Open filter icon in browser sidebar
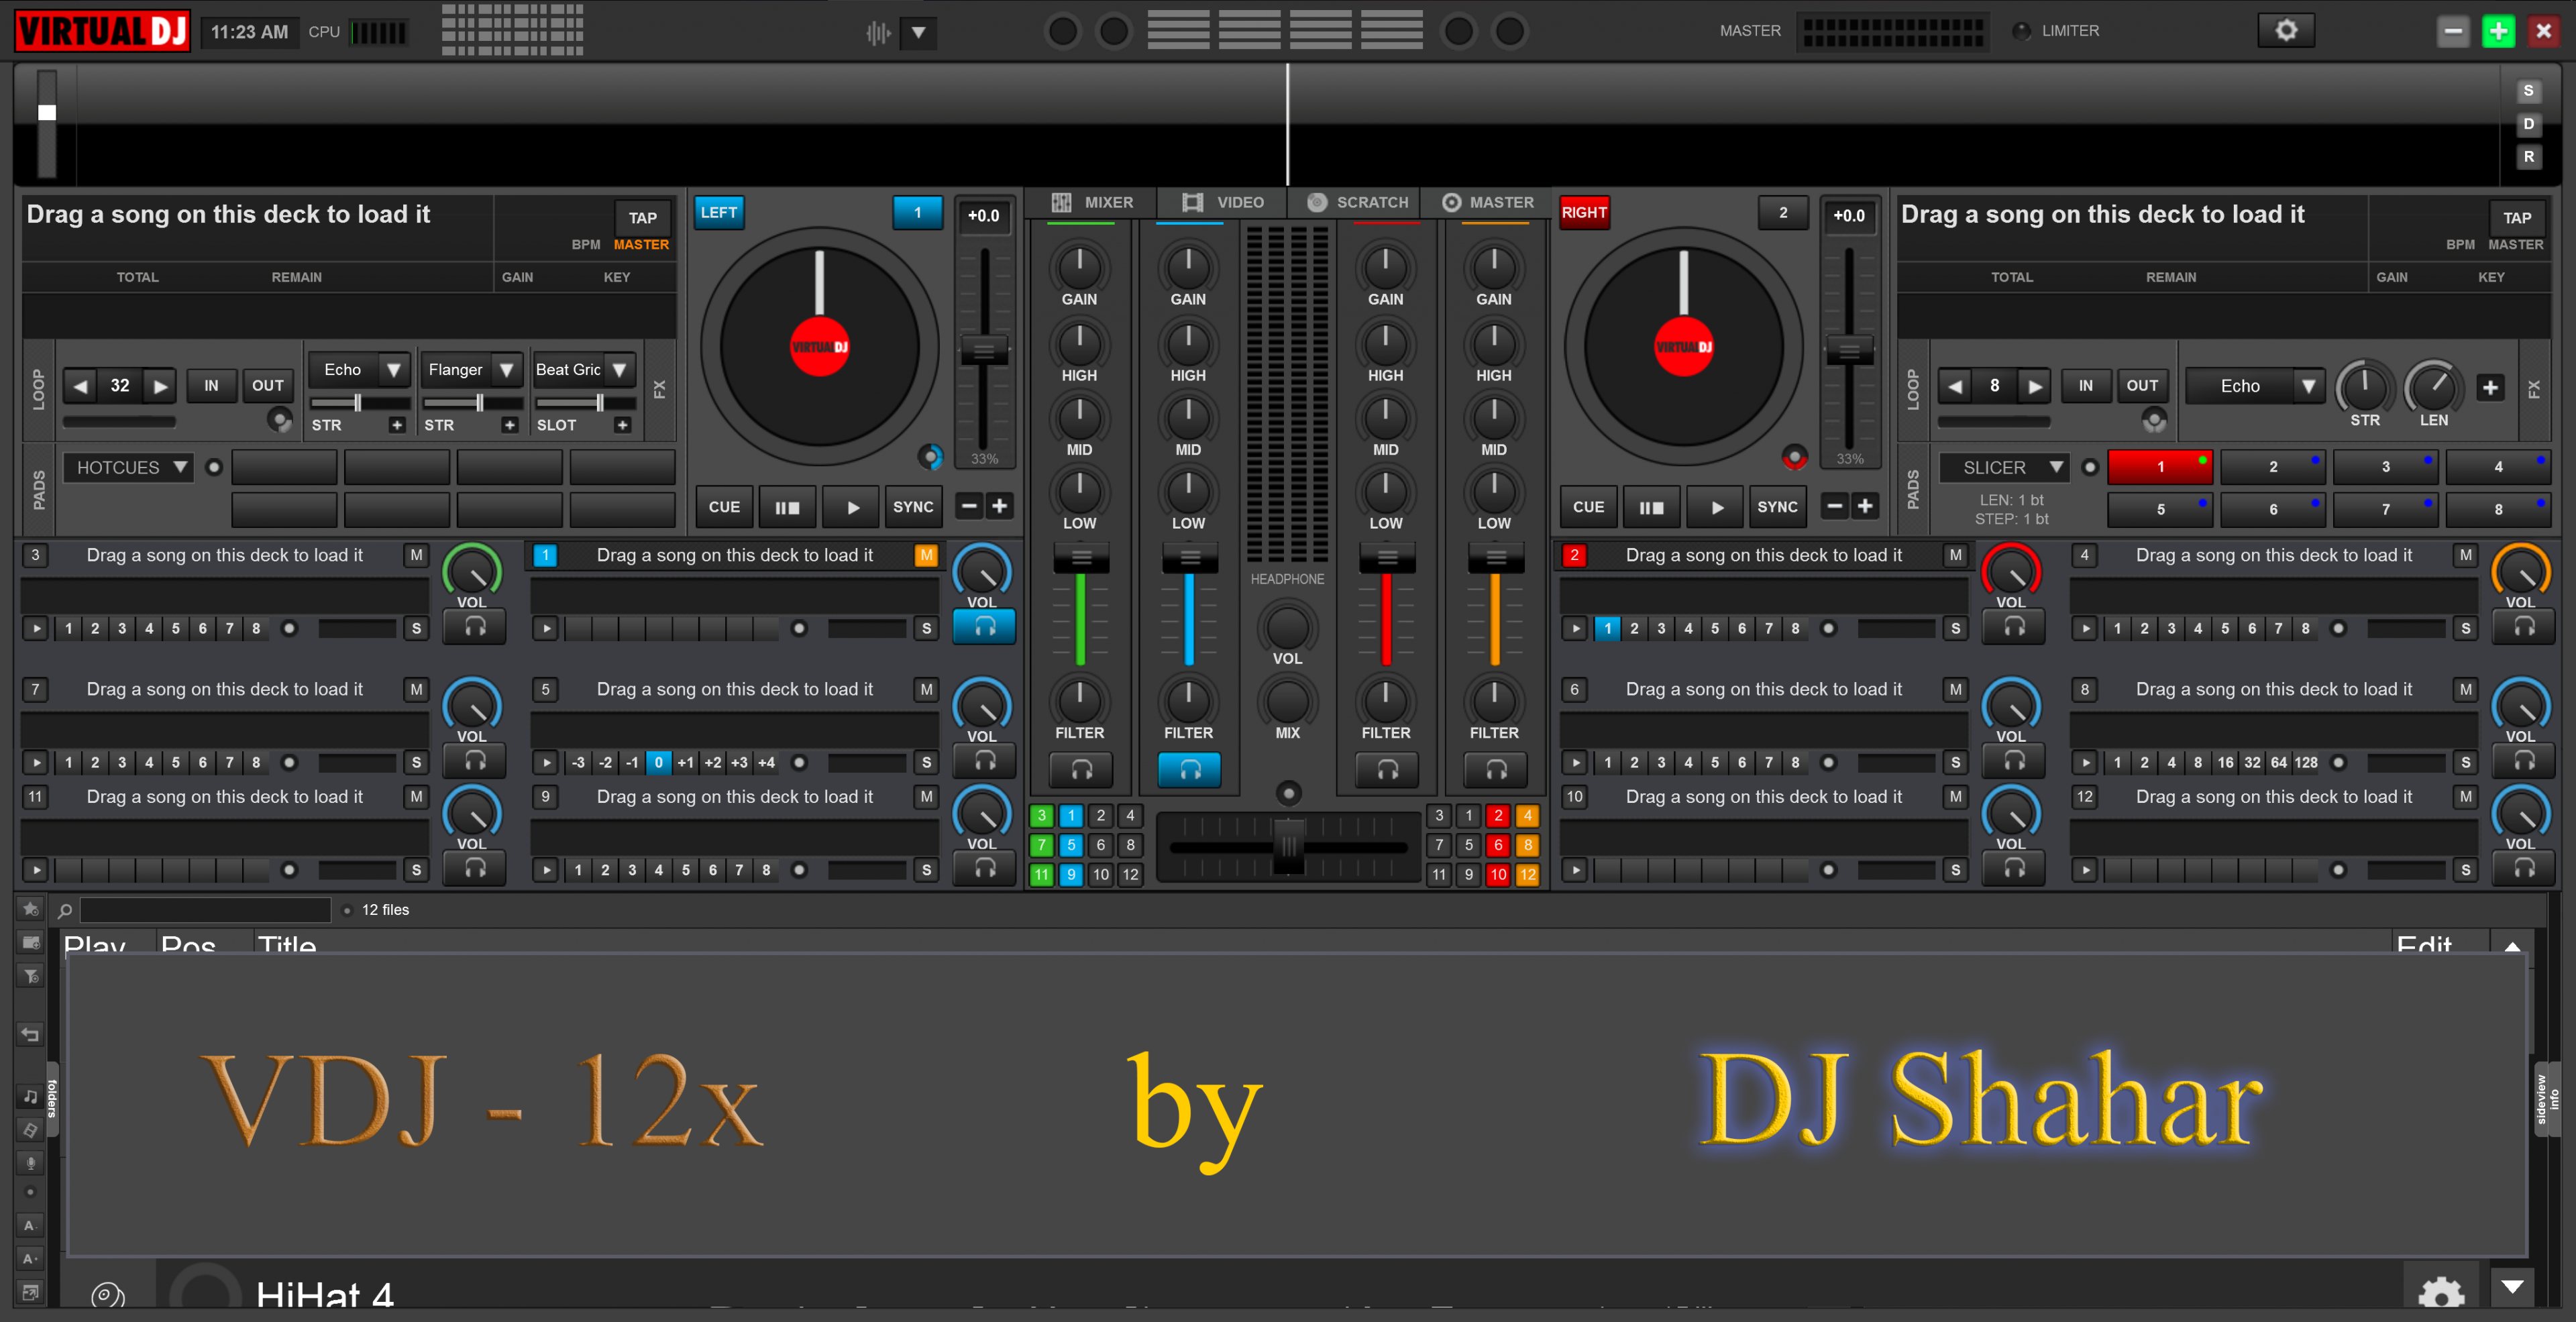Image resolution: width=2576 pixels, height=1322 pixels. pos(30,976)
